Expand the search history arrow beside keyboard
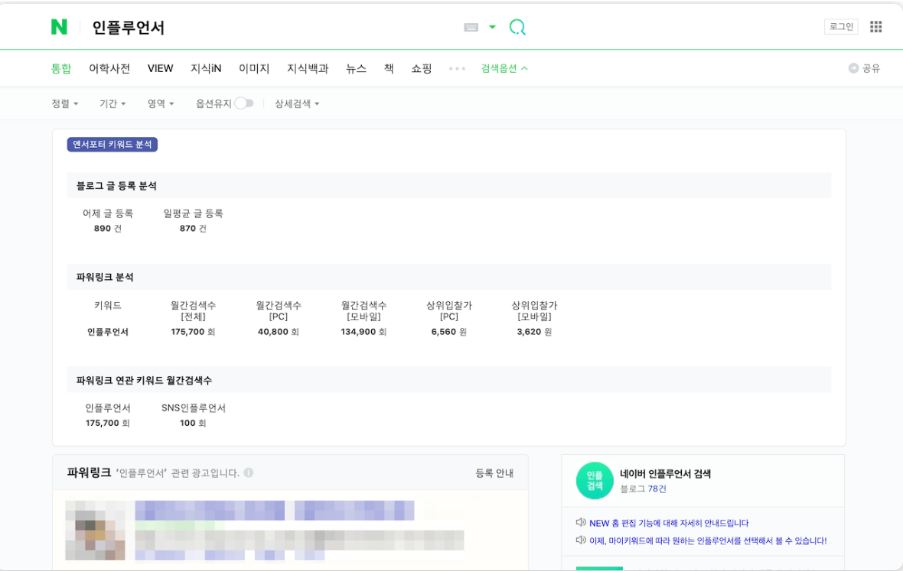Viewport: 903px width, 571px height. click(x=492, y=27)
